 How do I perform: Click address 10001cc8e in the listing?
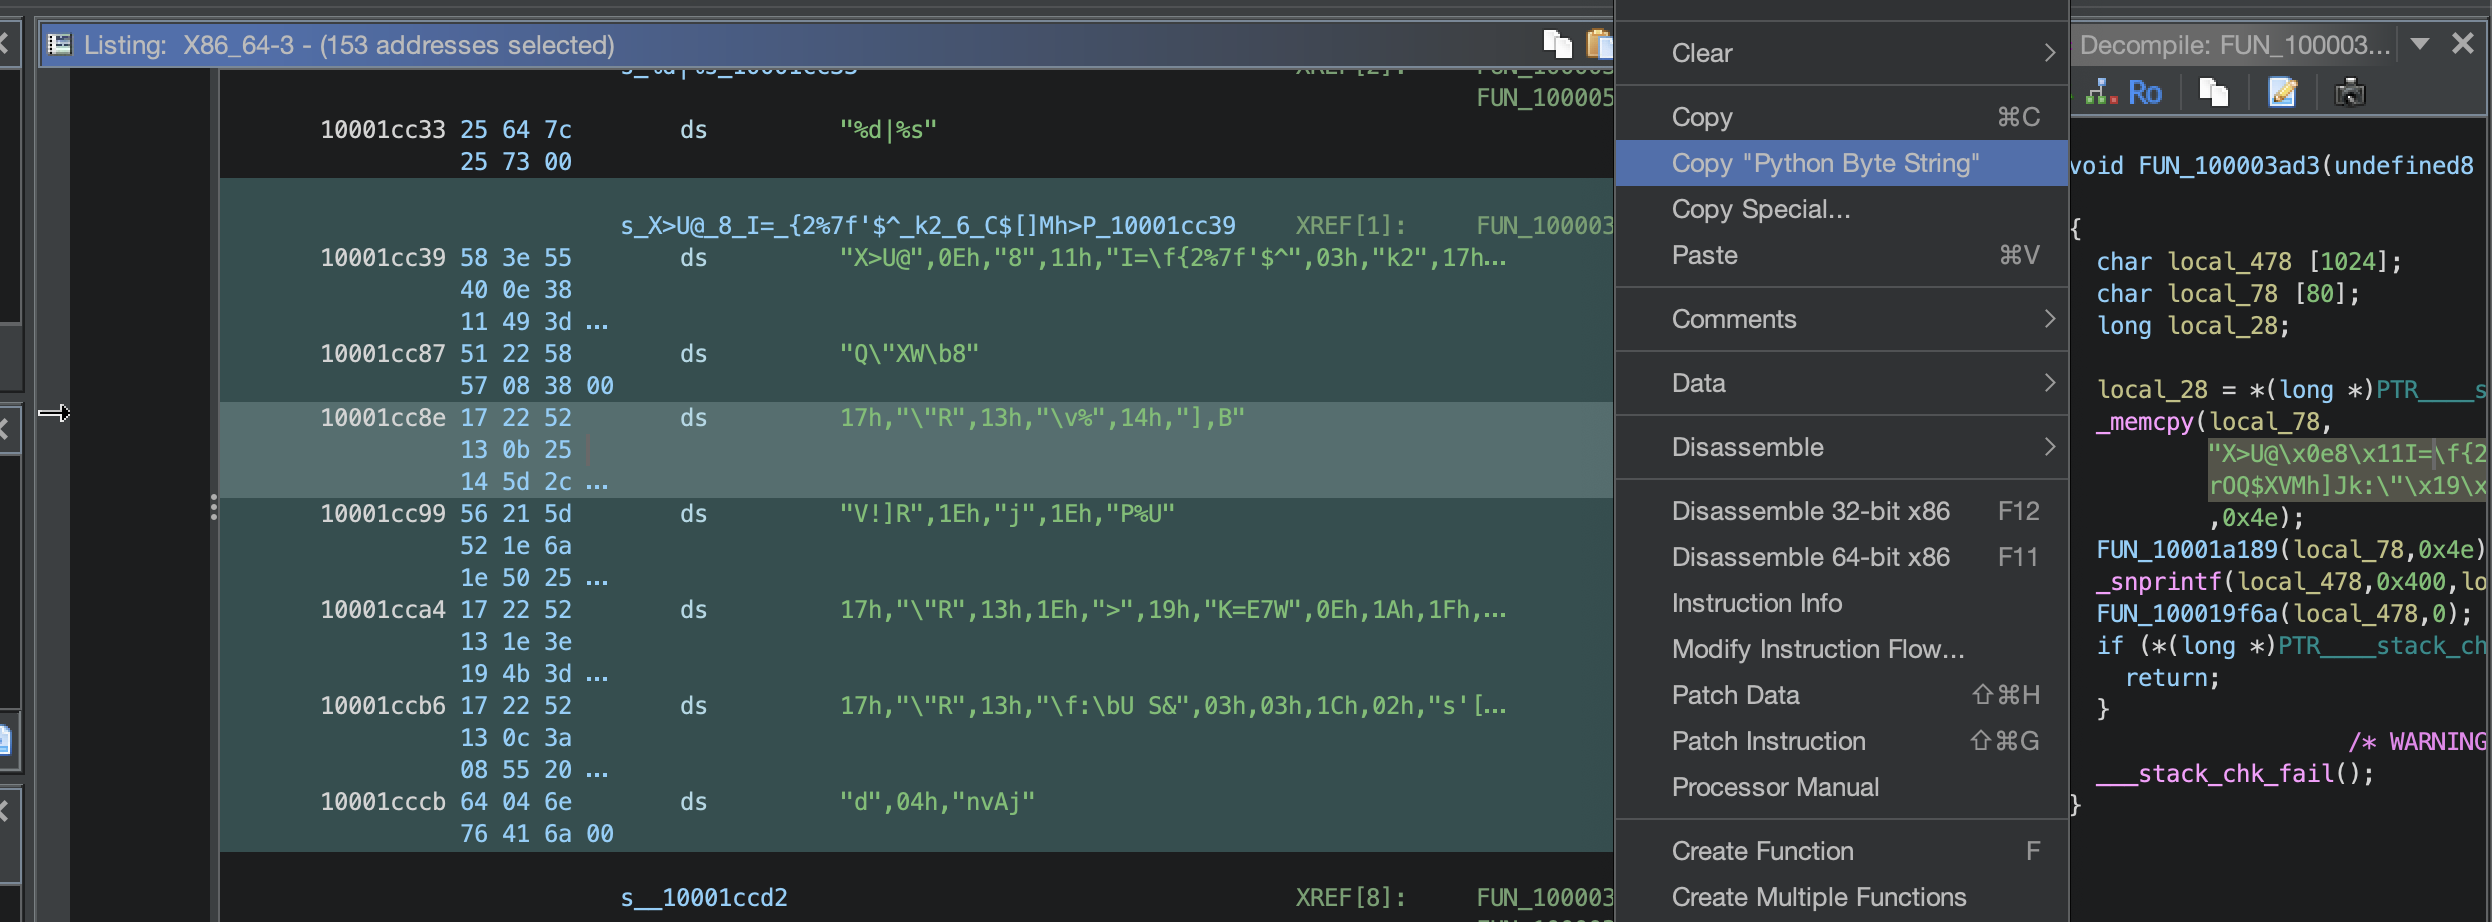tap(383, 418)
